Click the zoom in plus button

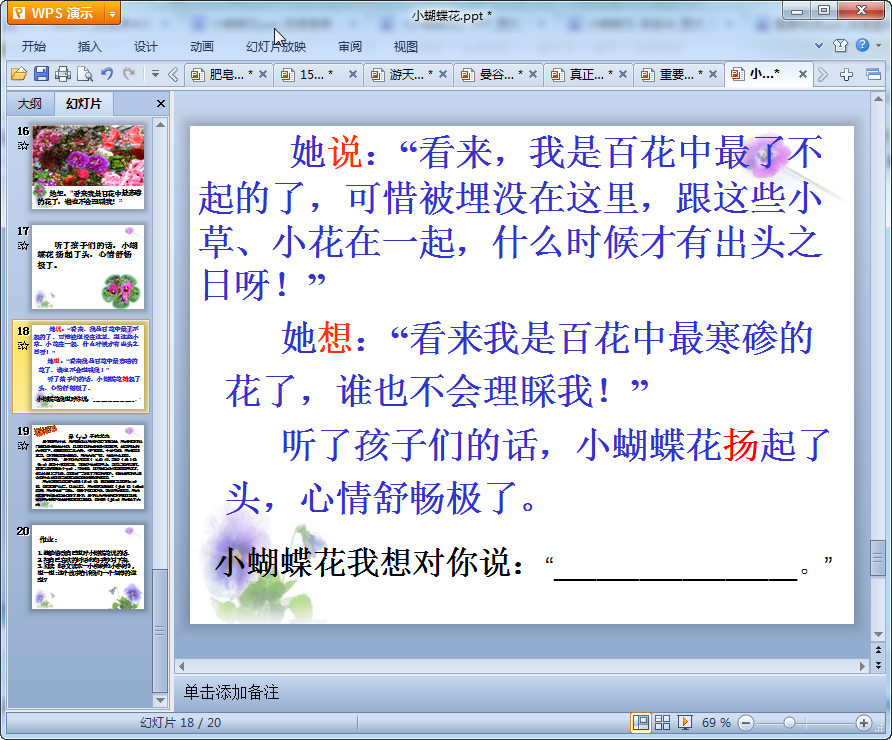coord(864,723)
